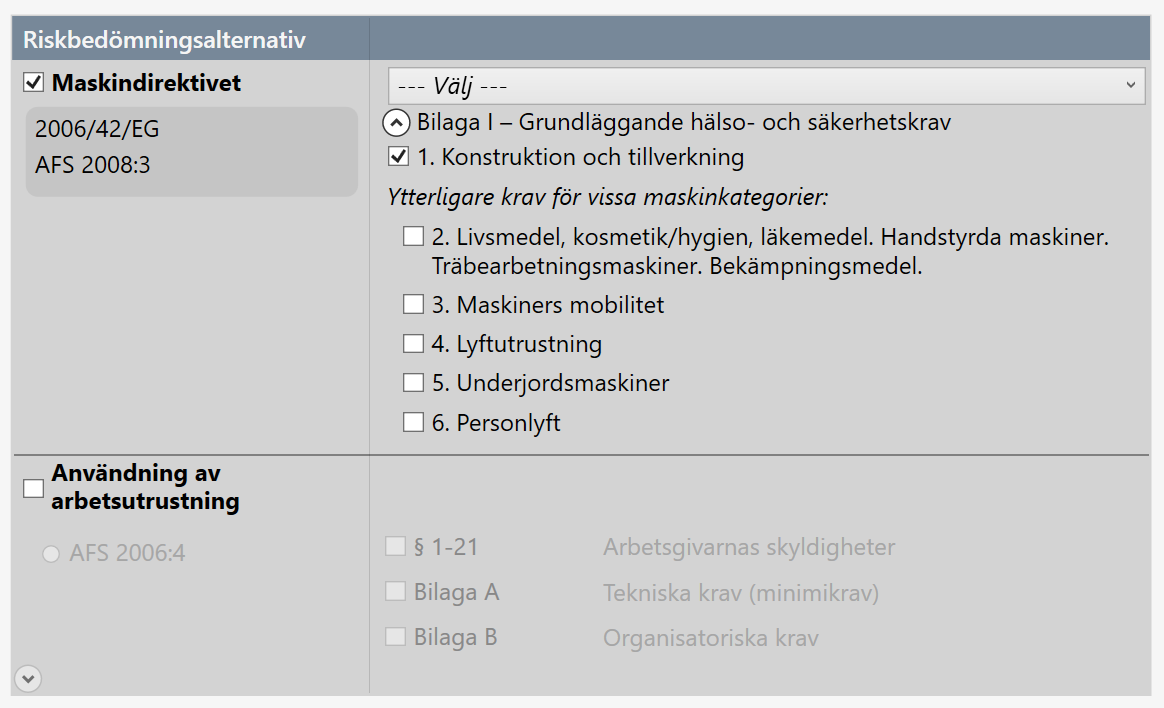This screenshot has width=1164, height=708.
Task: Open the combo box via its arrow
Action: click(x=1131, y=86)
